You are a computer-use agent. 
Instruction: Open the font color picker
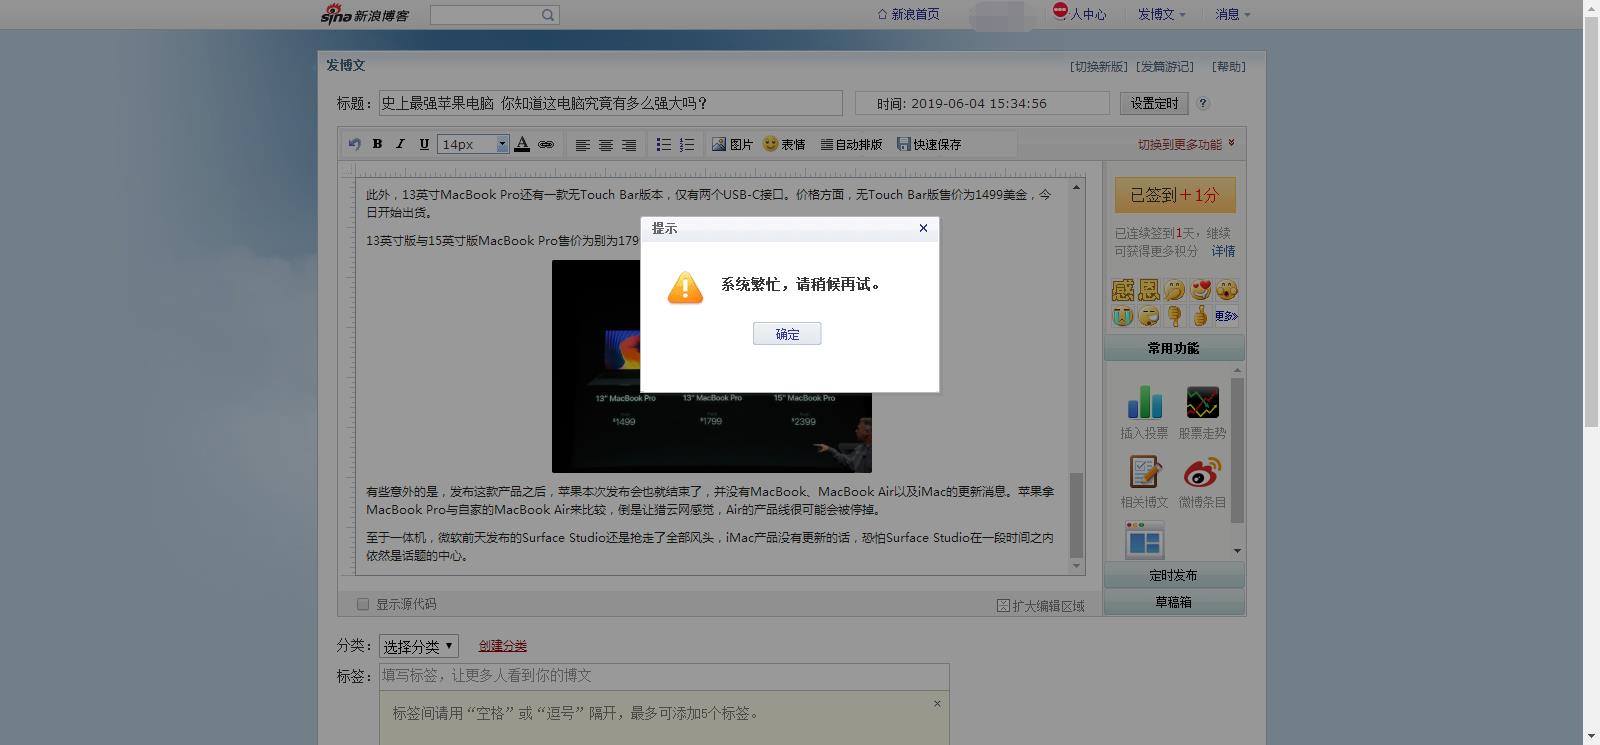pos(522,144)
